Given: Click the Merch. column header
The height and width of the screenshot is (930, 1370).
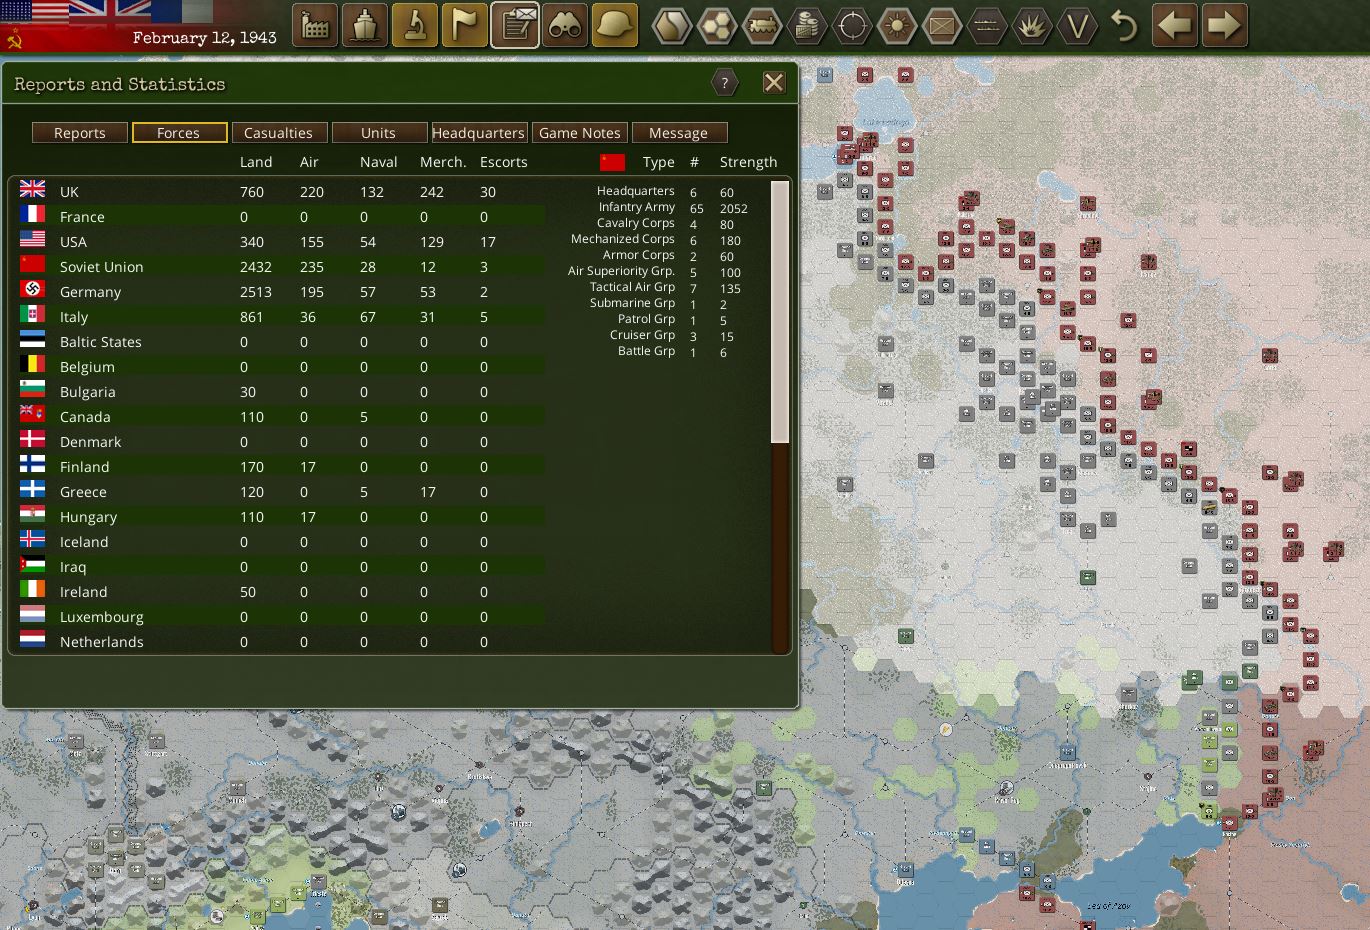Looking at the screenshot, I should [443, 162].
